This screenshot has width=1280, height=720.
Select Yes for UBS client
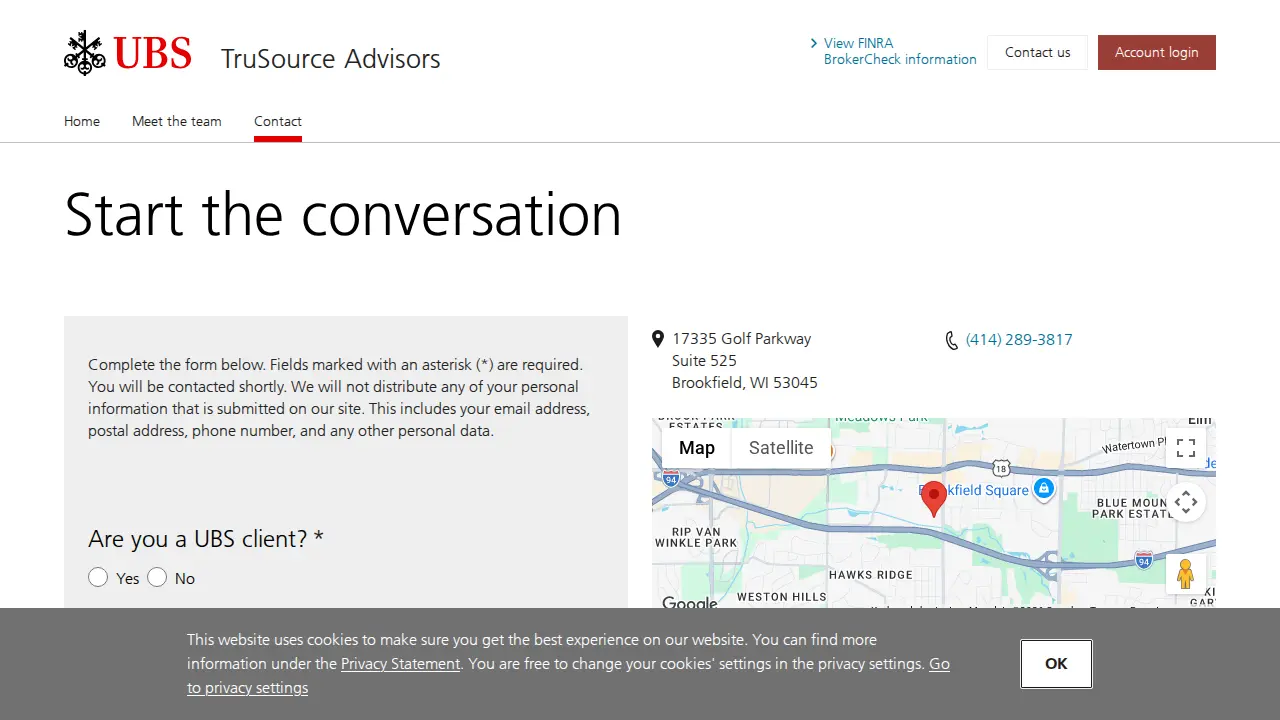pyautogui.click(x=98, y=577)
